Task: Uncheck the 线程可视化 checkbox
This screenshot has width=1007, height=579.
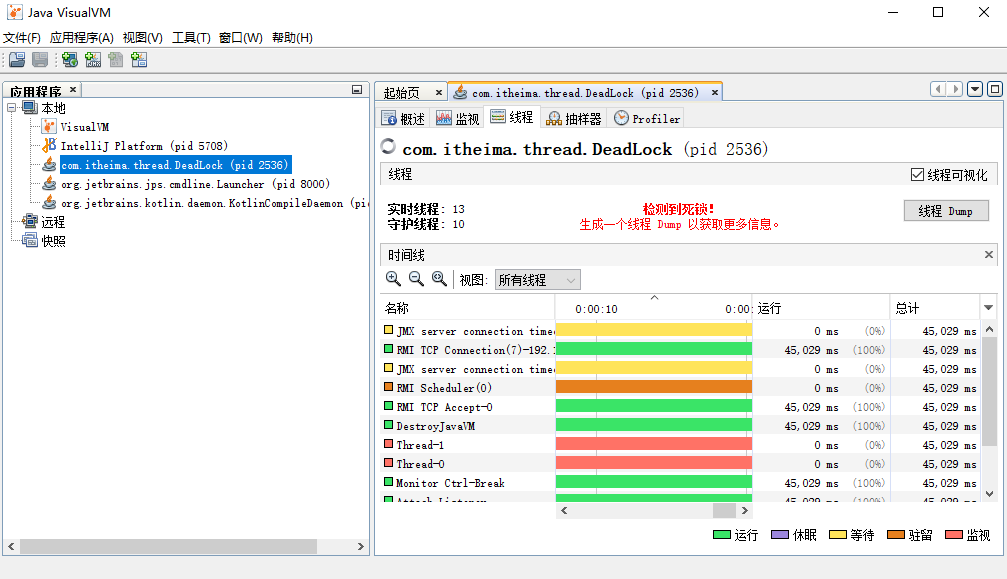Action: click(x=917, y=175)
